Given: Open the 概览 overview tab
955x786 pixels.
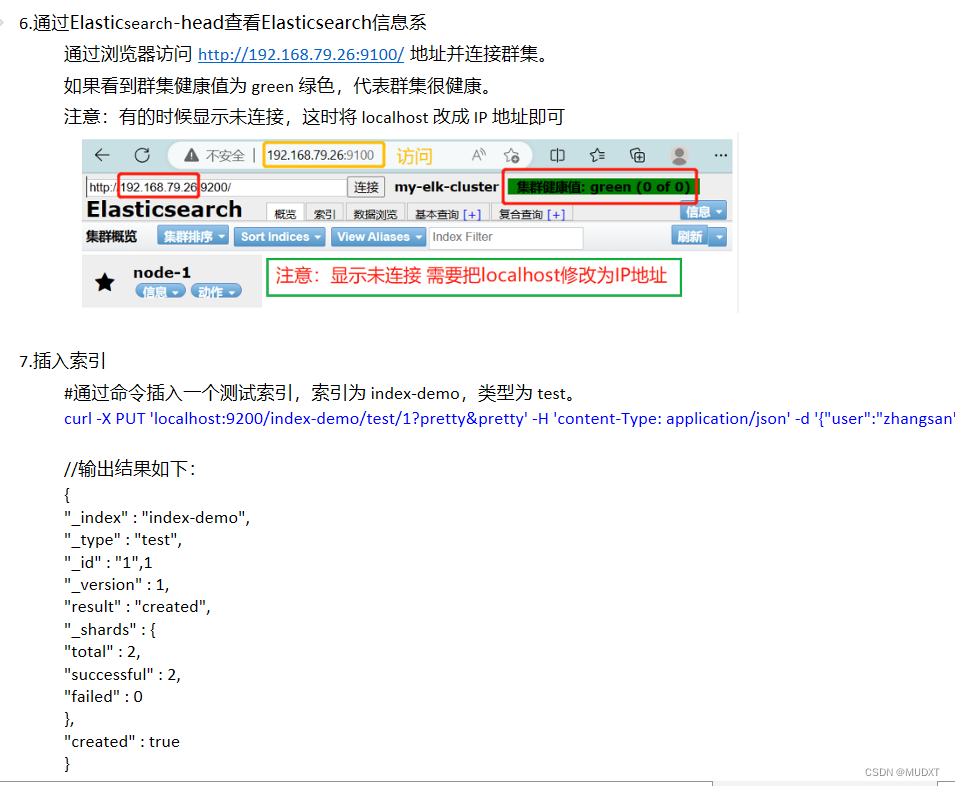Looking at the screenshot, I should [x=285, y=214].
